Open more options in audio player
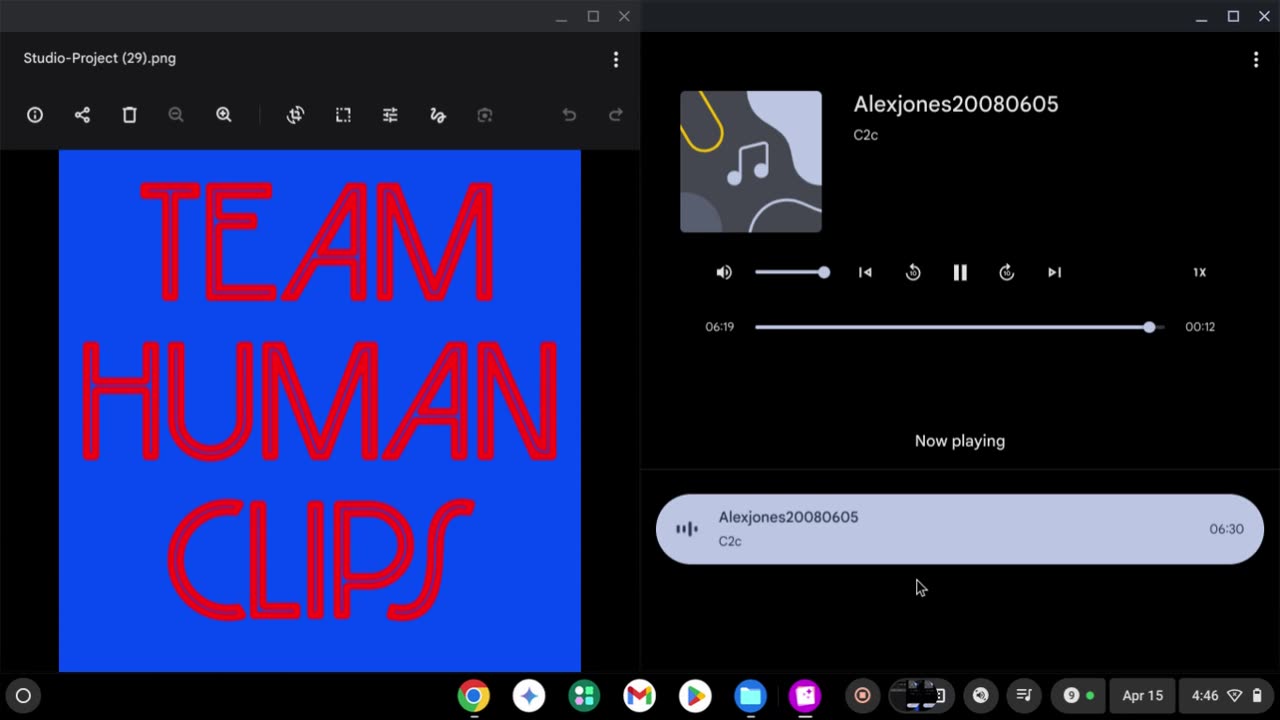Viewport: 1280px width, 720px height. pyautogui.click(x=1256, y=60)
